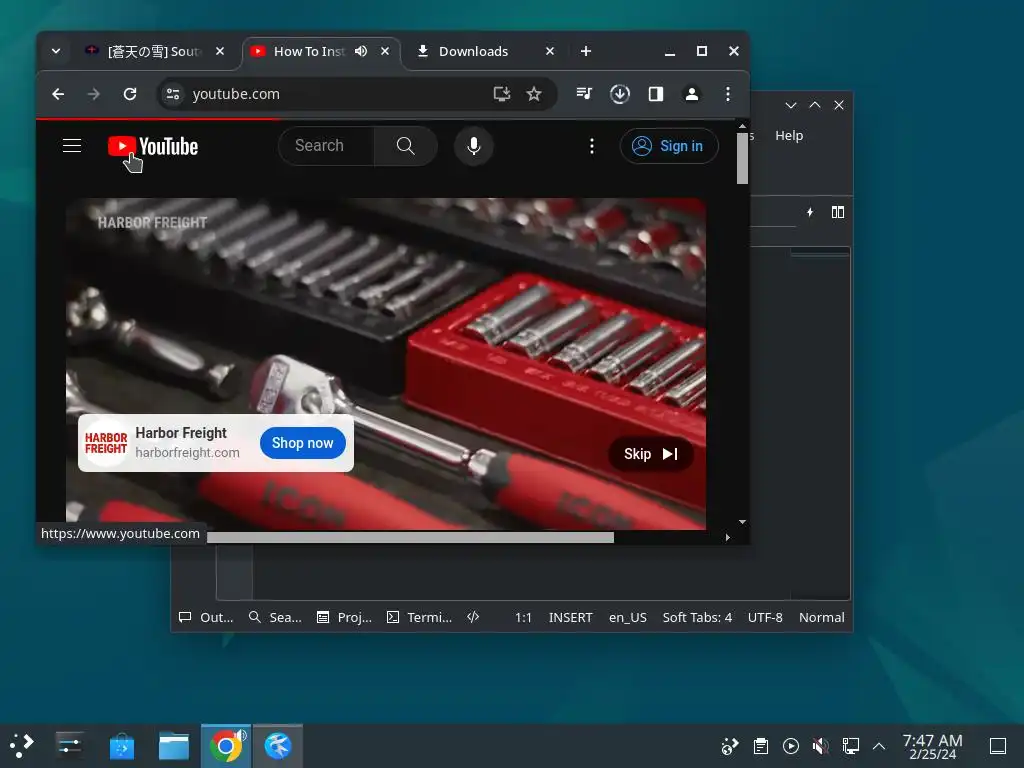
Task: Click the lightning quick-open icon in editor
Action: click(x=810, y=212)
